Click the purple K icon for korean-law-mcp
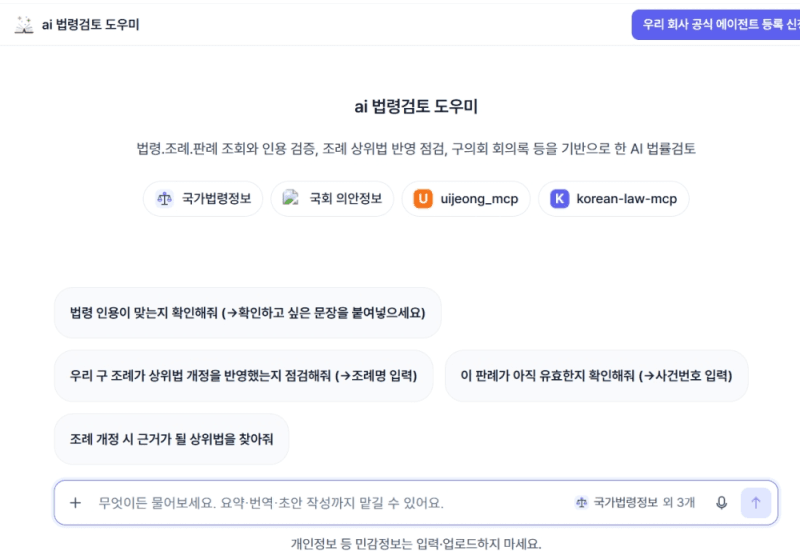Screen dimensions: 800x555 coord(560,199)
